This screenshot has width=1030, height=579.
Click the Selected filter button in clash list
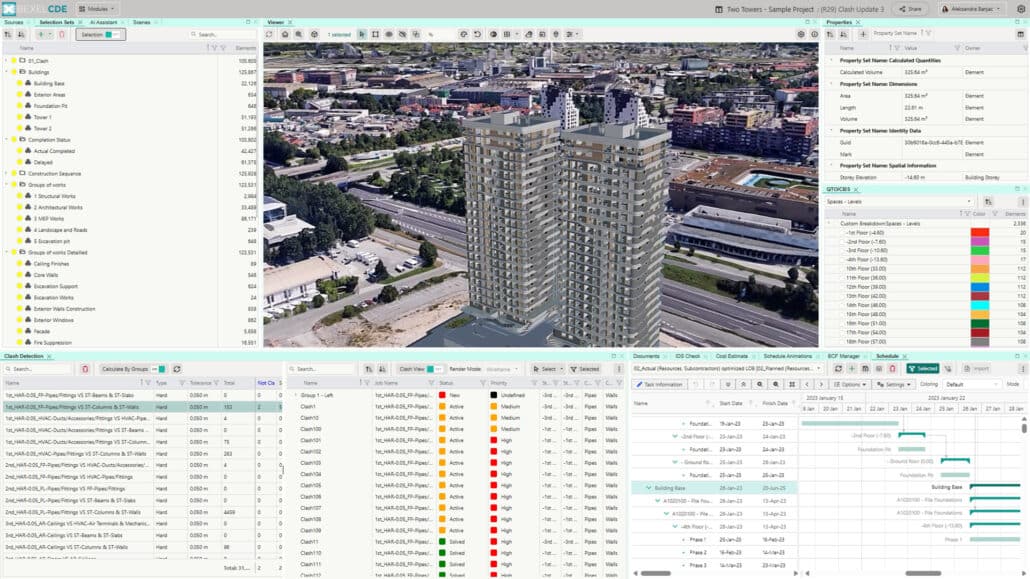click(x=585, y=369)
